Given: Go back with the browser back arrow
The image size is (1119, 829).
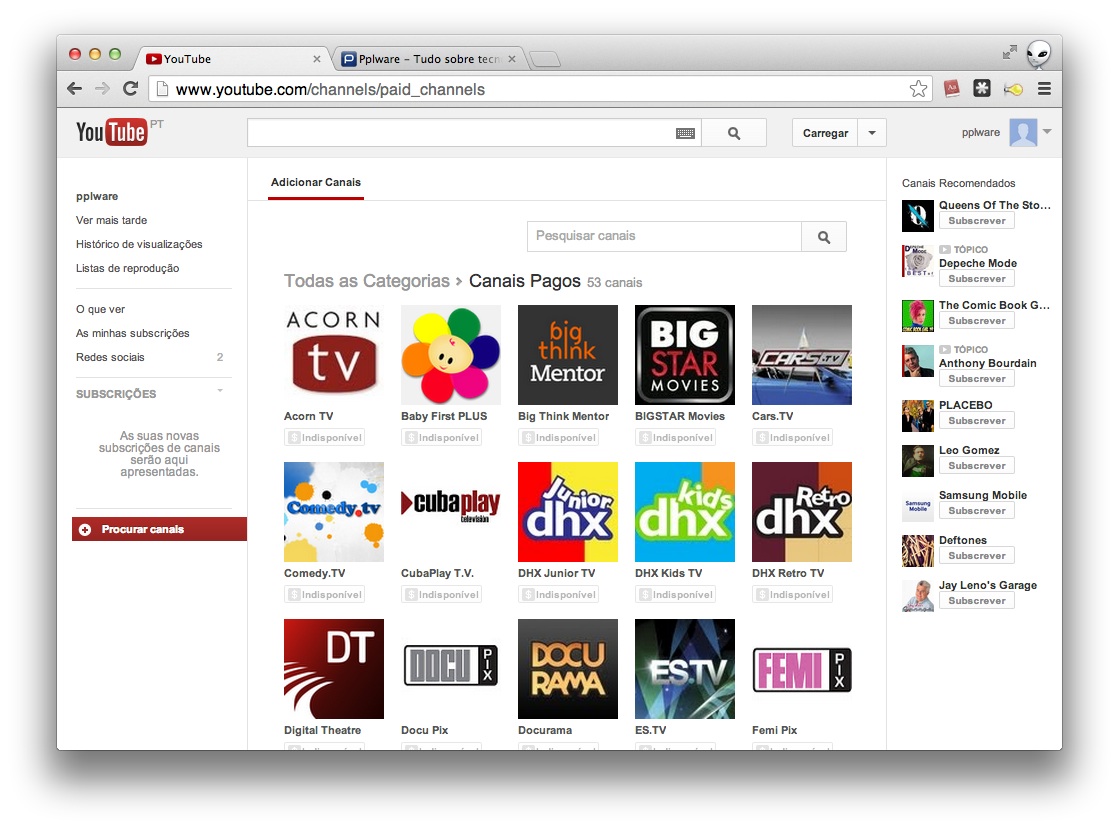Looking at the screenshot, I should 74,88.
